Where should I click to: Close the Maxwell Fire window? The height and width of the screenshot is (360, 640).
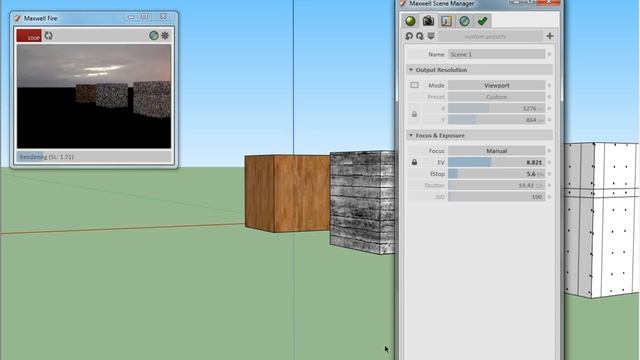(163, 16)
